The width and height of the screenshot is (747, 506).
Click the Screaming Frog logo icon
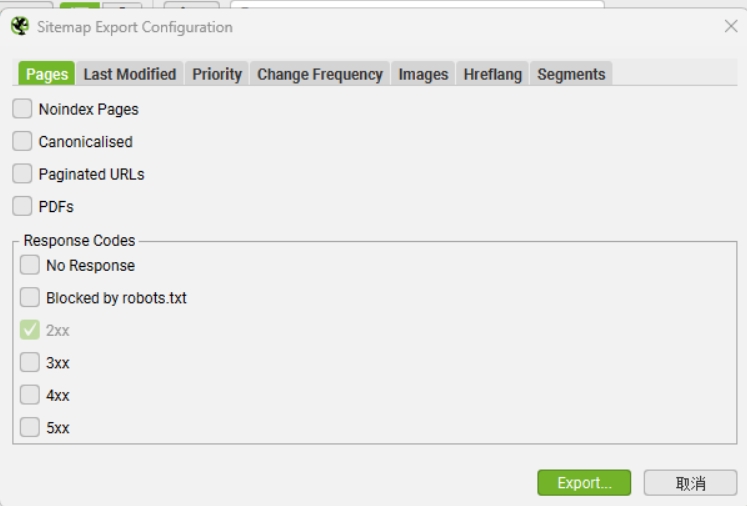[20, 26]
